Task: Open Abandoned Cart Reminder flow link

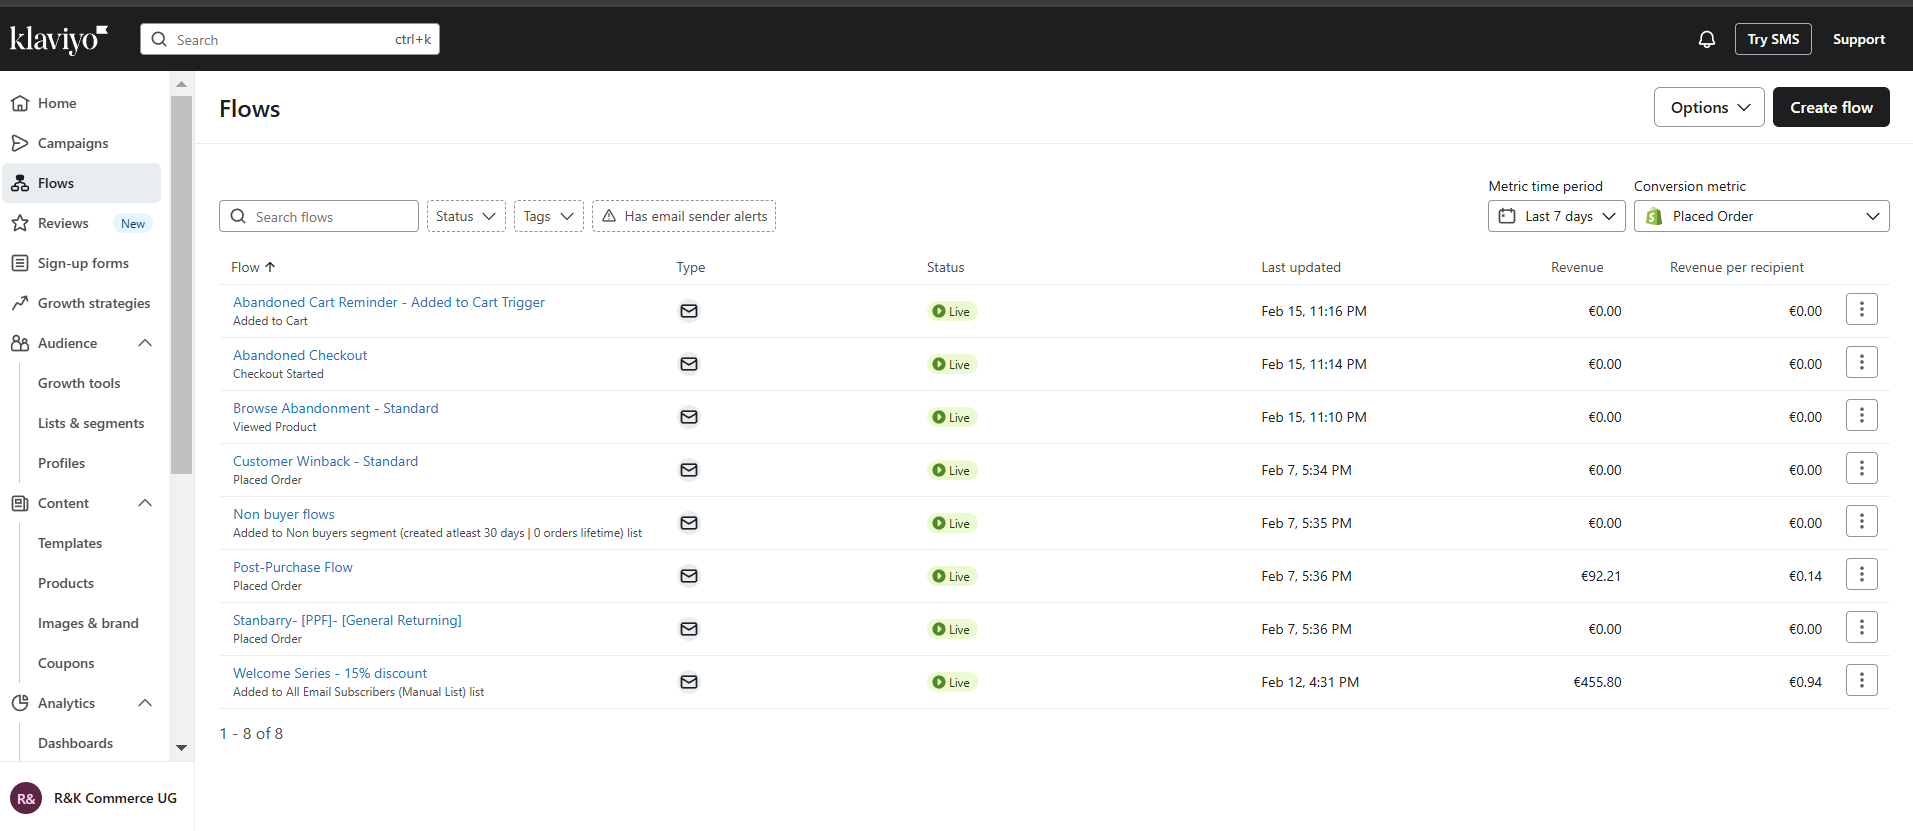Action: pyautogui.click(x=389, y=302)
